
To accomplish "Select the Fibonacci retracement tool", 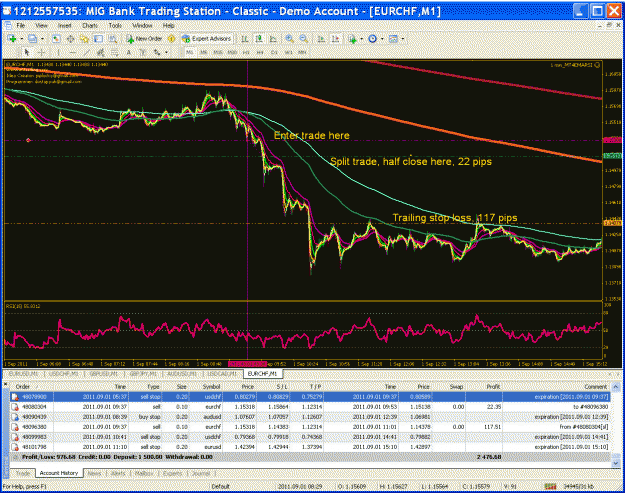I will (115, 52).
